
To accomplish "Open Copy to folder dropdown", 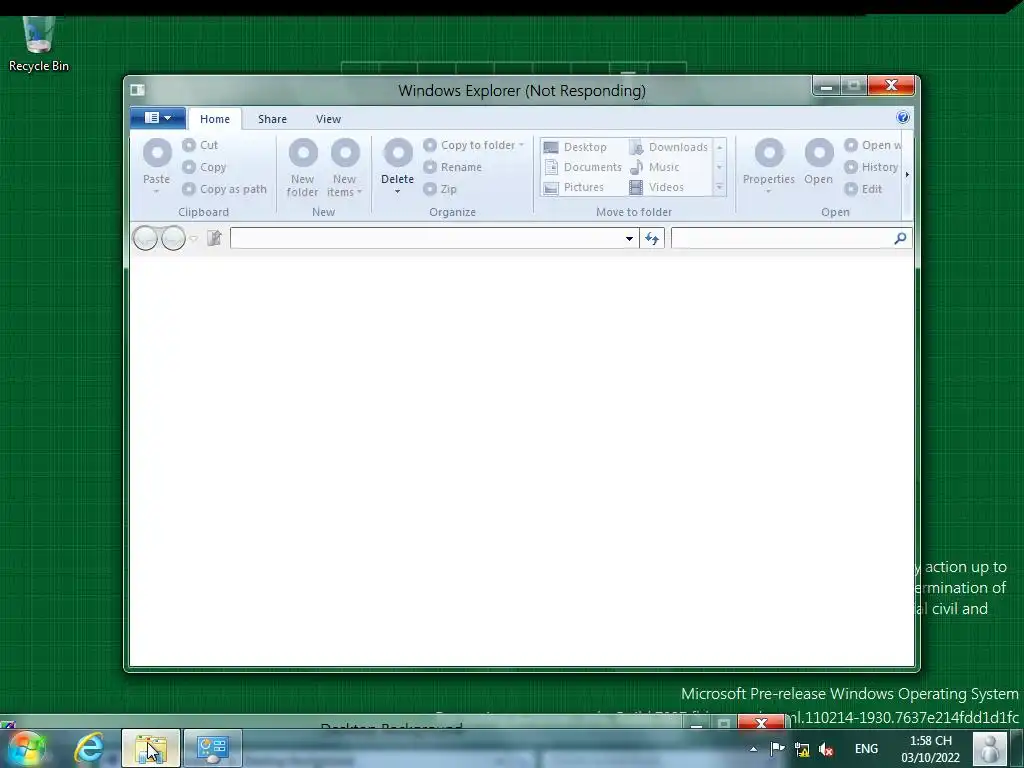I will pos(473,145).
